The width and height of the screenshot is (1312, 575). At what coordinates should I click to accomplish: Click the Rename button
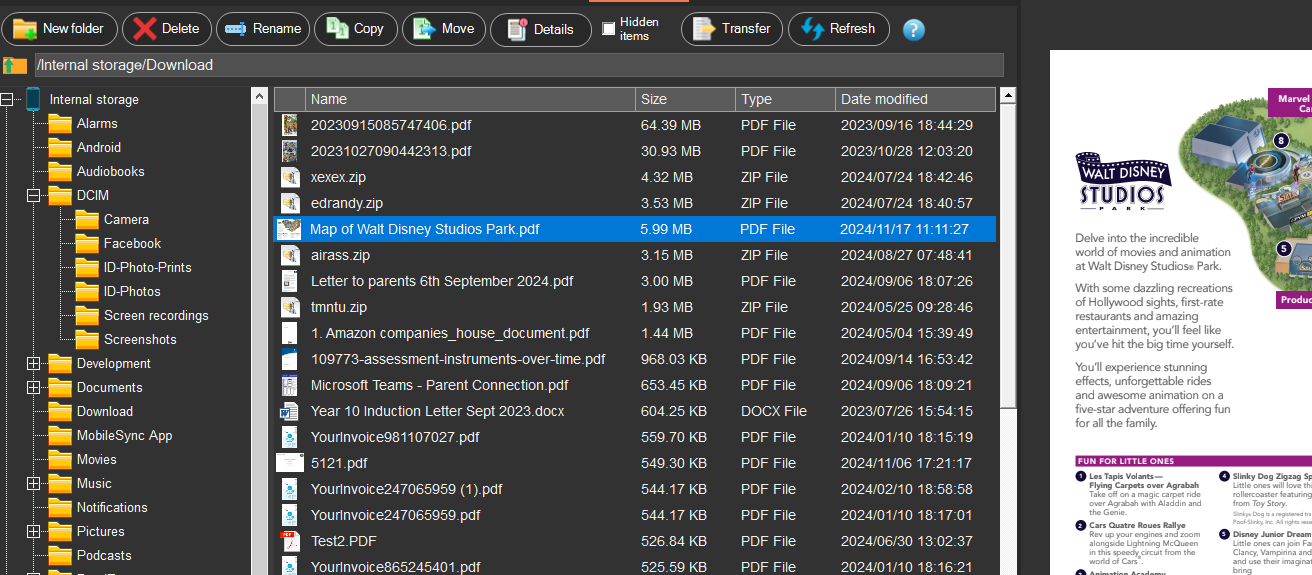(x=263, y=29)
